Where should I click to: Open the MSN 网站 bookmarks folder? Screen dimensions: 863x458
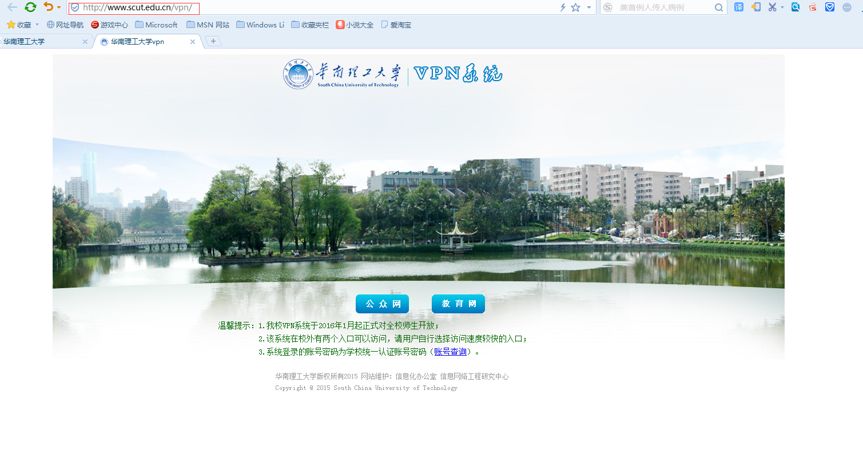point(207,25)
